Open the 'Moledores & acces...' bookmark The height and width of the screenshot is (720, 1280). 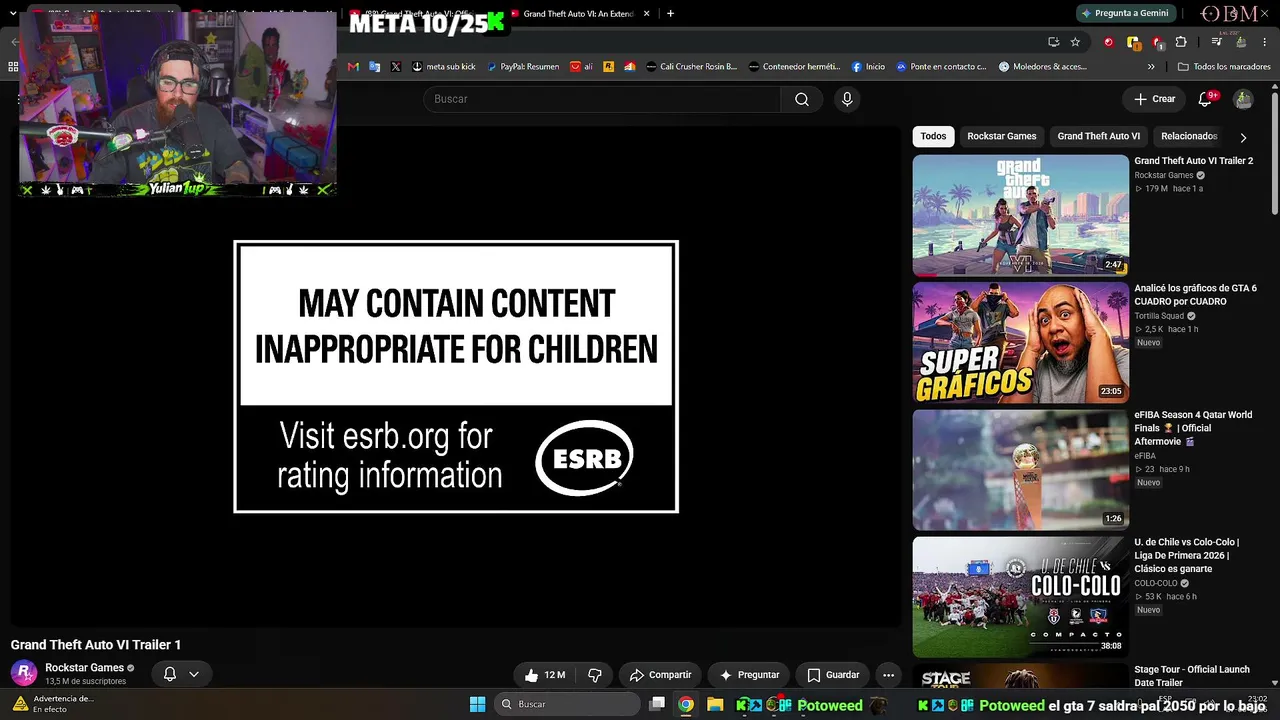[x=1042, y=67]
